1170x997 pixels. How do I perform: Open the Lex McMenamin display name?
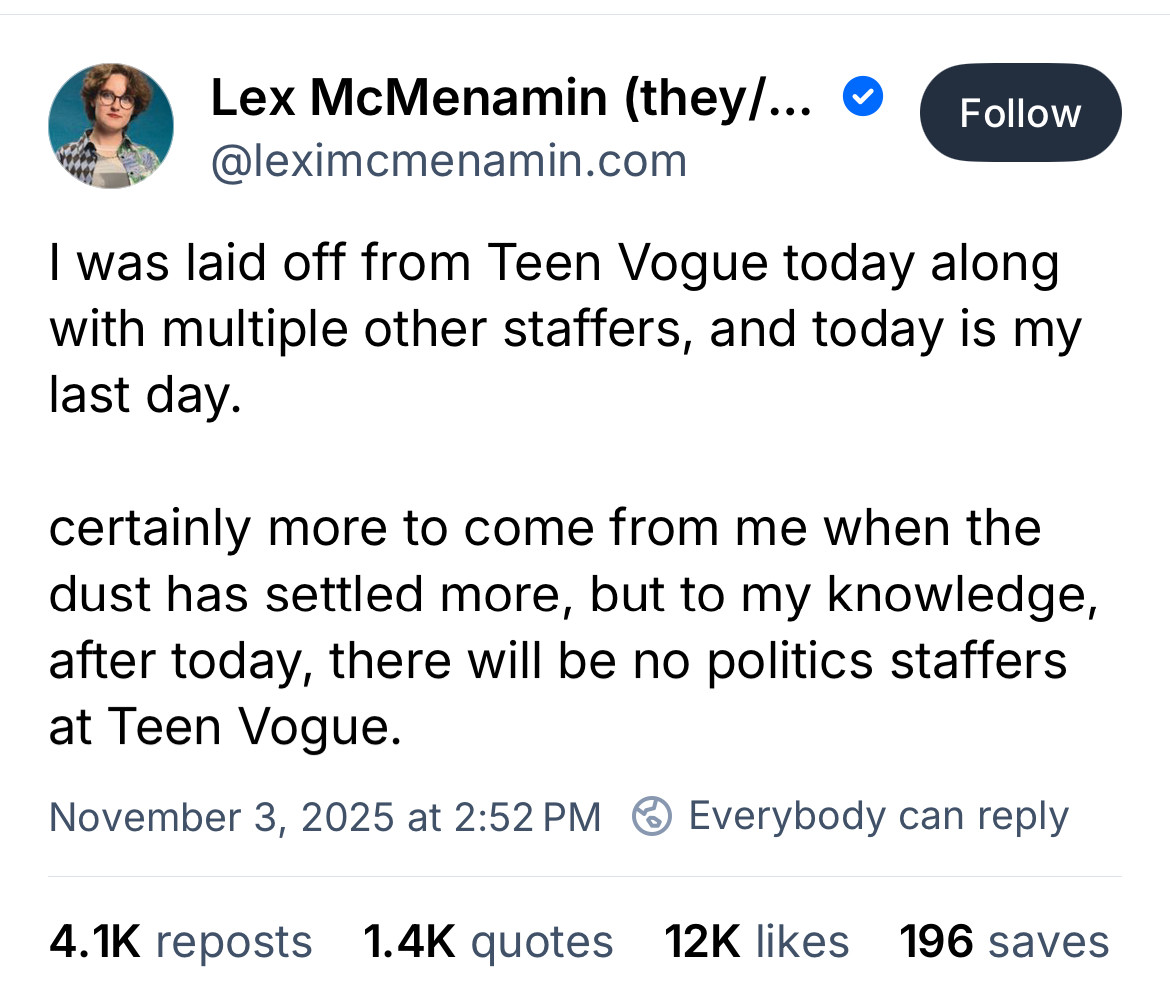tap(408, 99)
